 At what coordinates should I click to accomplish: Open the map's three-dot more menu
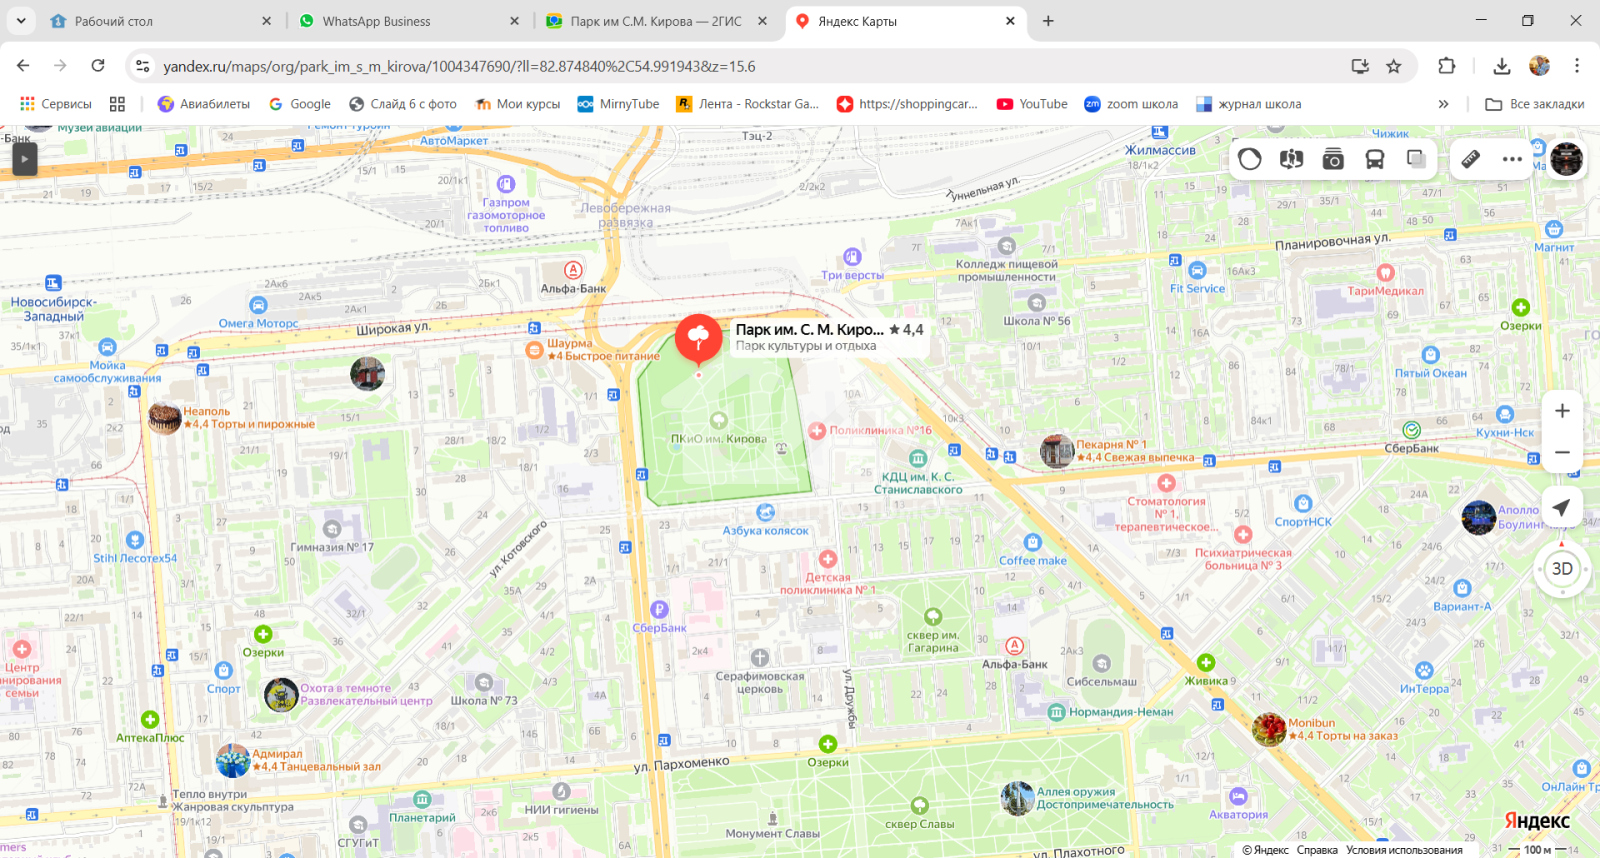(1512, 159)
